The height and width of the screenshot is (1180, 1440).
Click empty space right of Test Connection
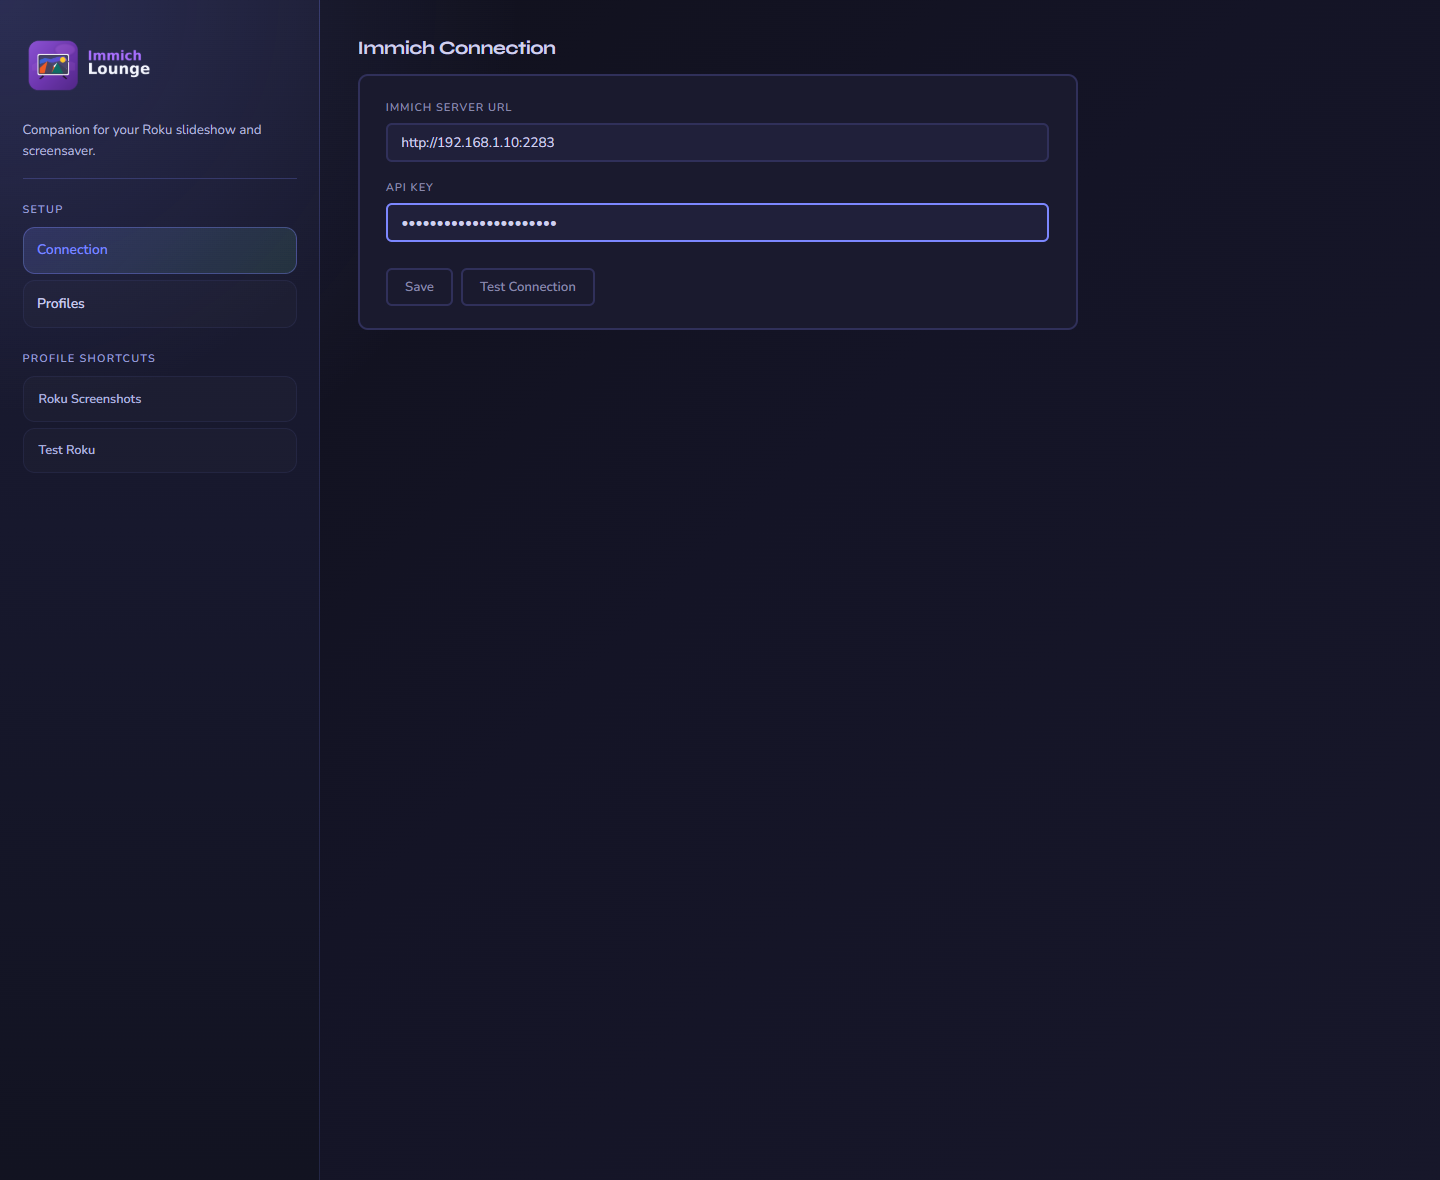point(820,287)
